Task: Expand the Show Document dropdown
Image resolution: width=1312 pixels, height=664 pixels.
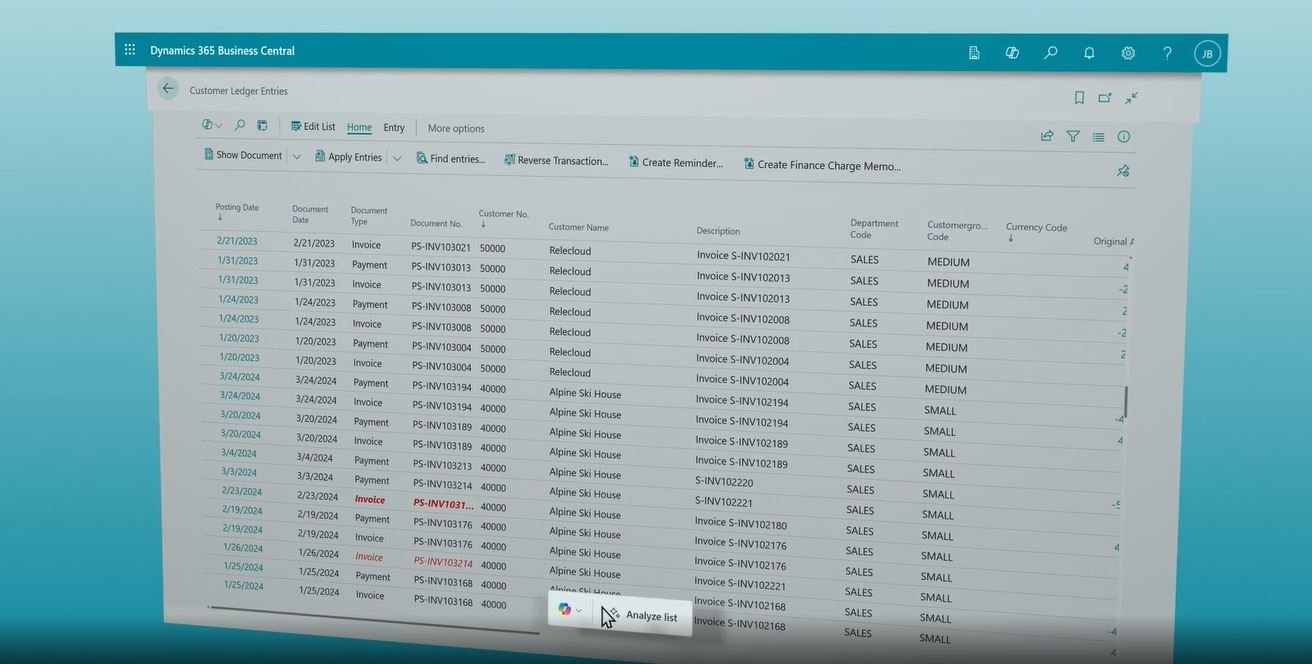Action: click(295, 155)
